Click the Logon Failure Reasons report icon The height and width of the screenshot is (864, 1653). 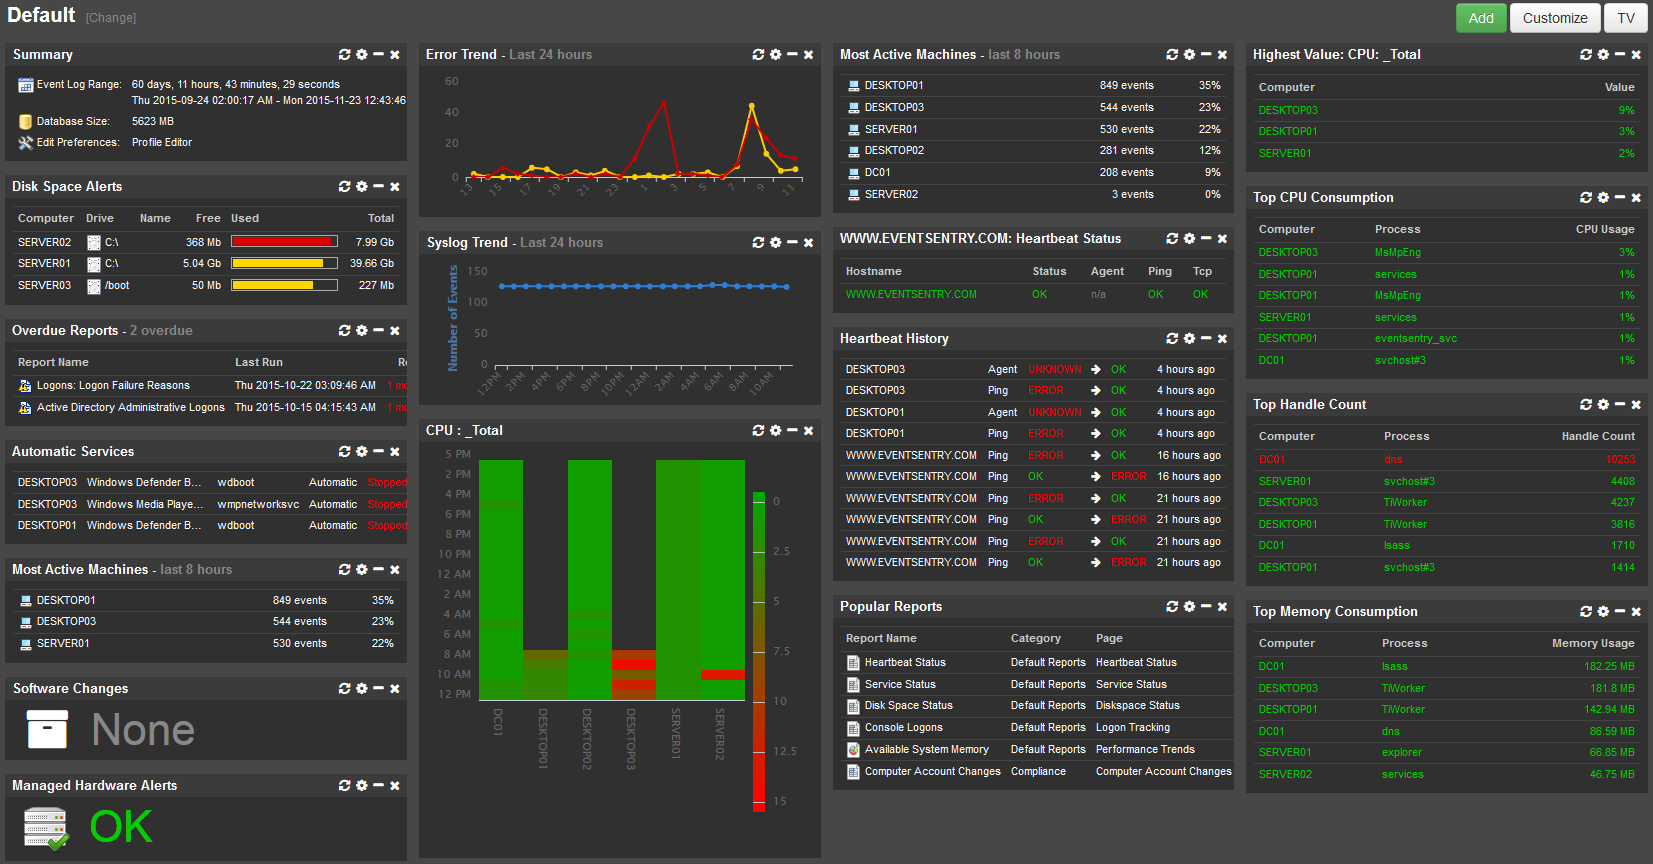tap(25, 386)
